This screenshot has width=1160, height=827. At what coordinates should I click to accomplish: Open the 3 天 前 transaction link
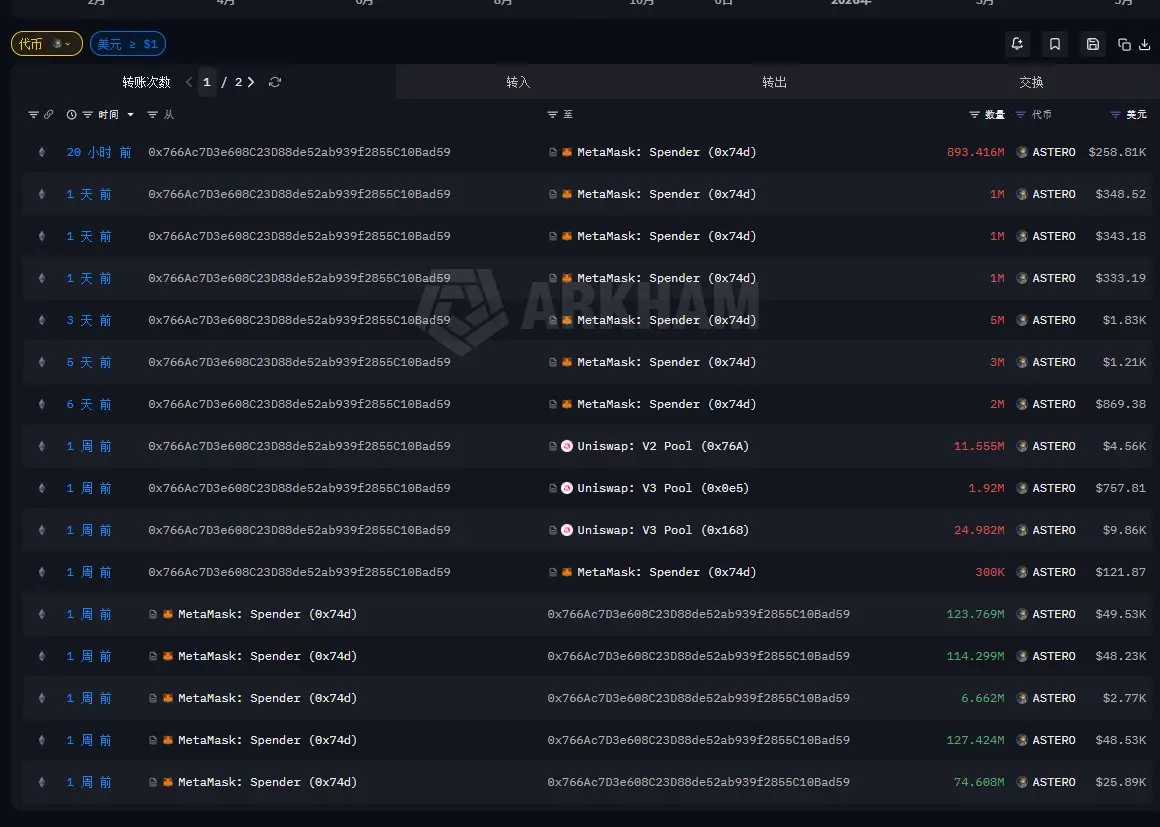pyautogui.click(x=89, y=320)
